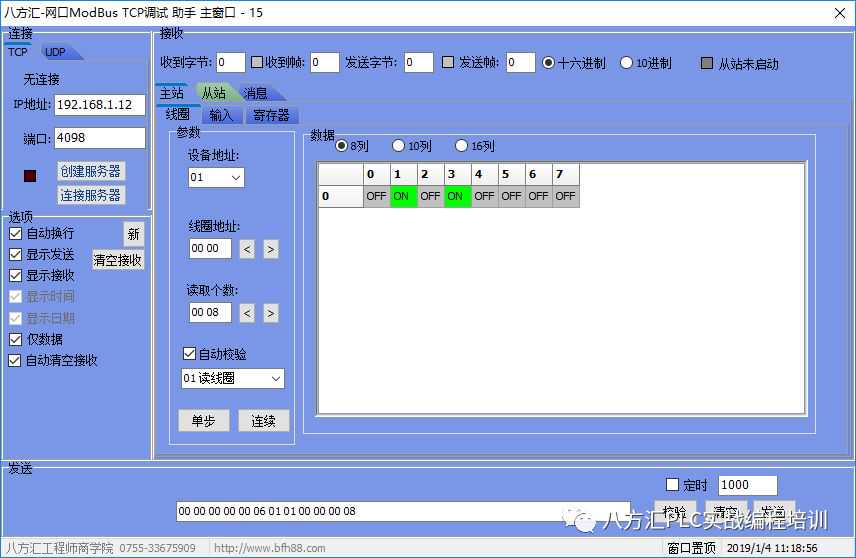
Task: Toggle the green ON cell in column 1
Action: [x=402, y=196]
